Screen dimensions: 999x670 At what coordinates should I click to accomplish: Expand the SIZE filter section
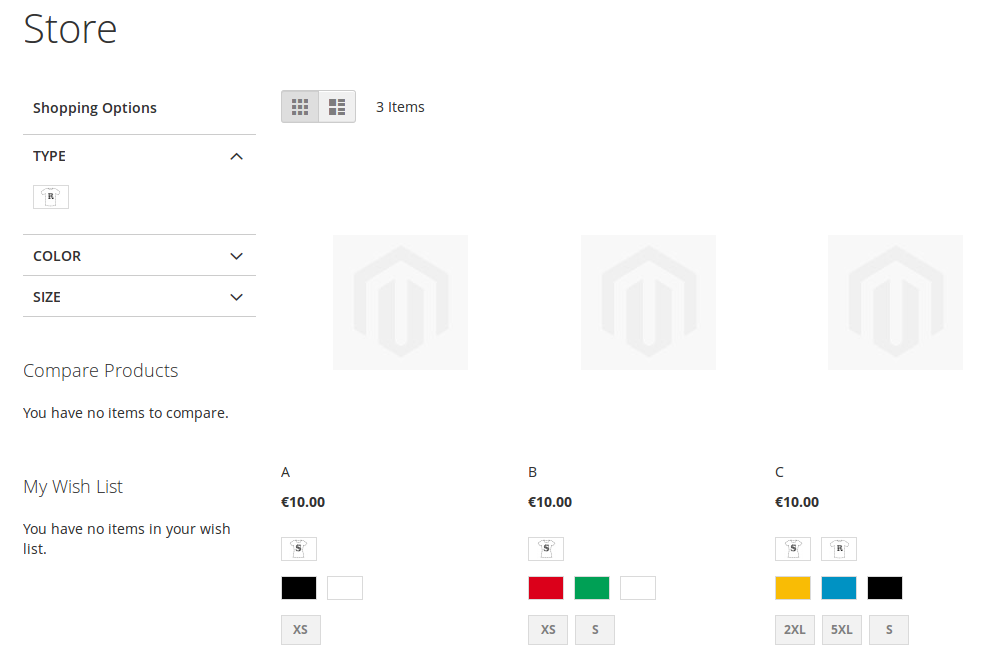click(x=236, y=297)
